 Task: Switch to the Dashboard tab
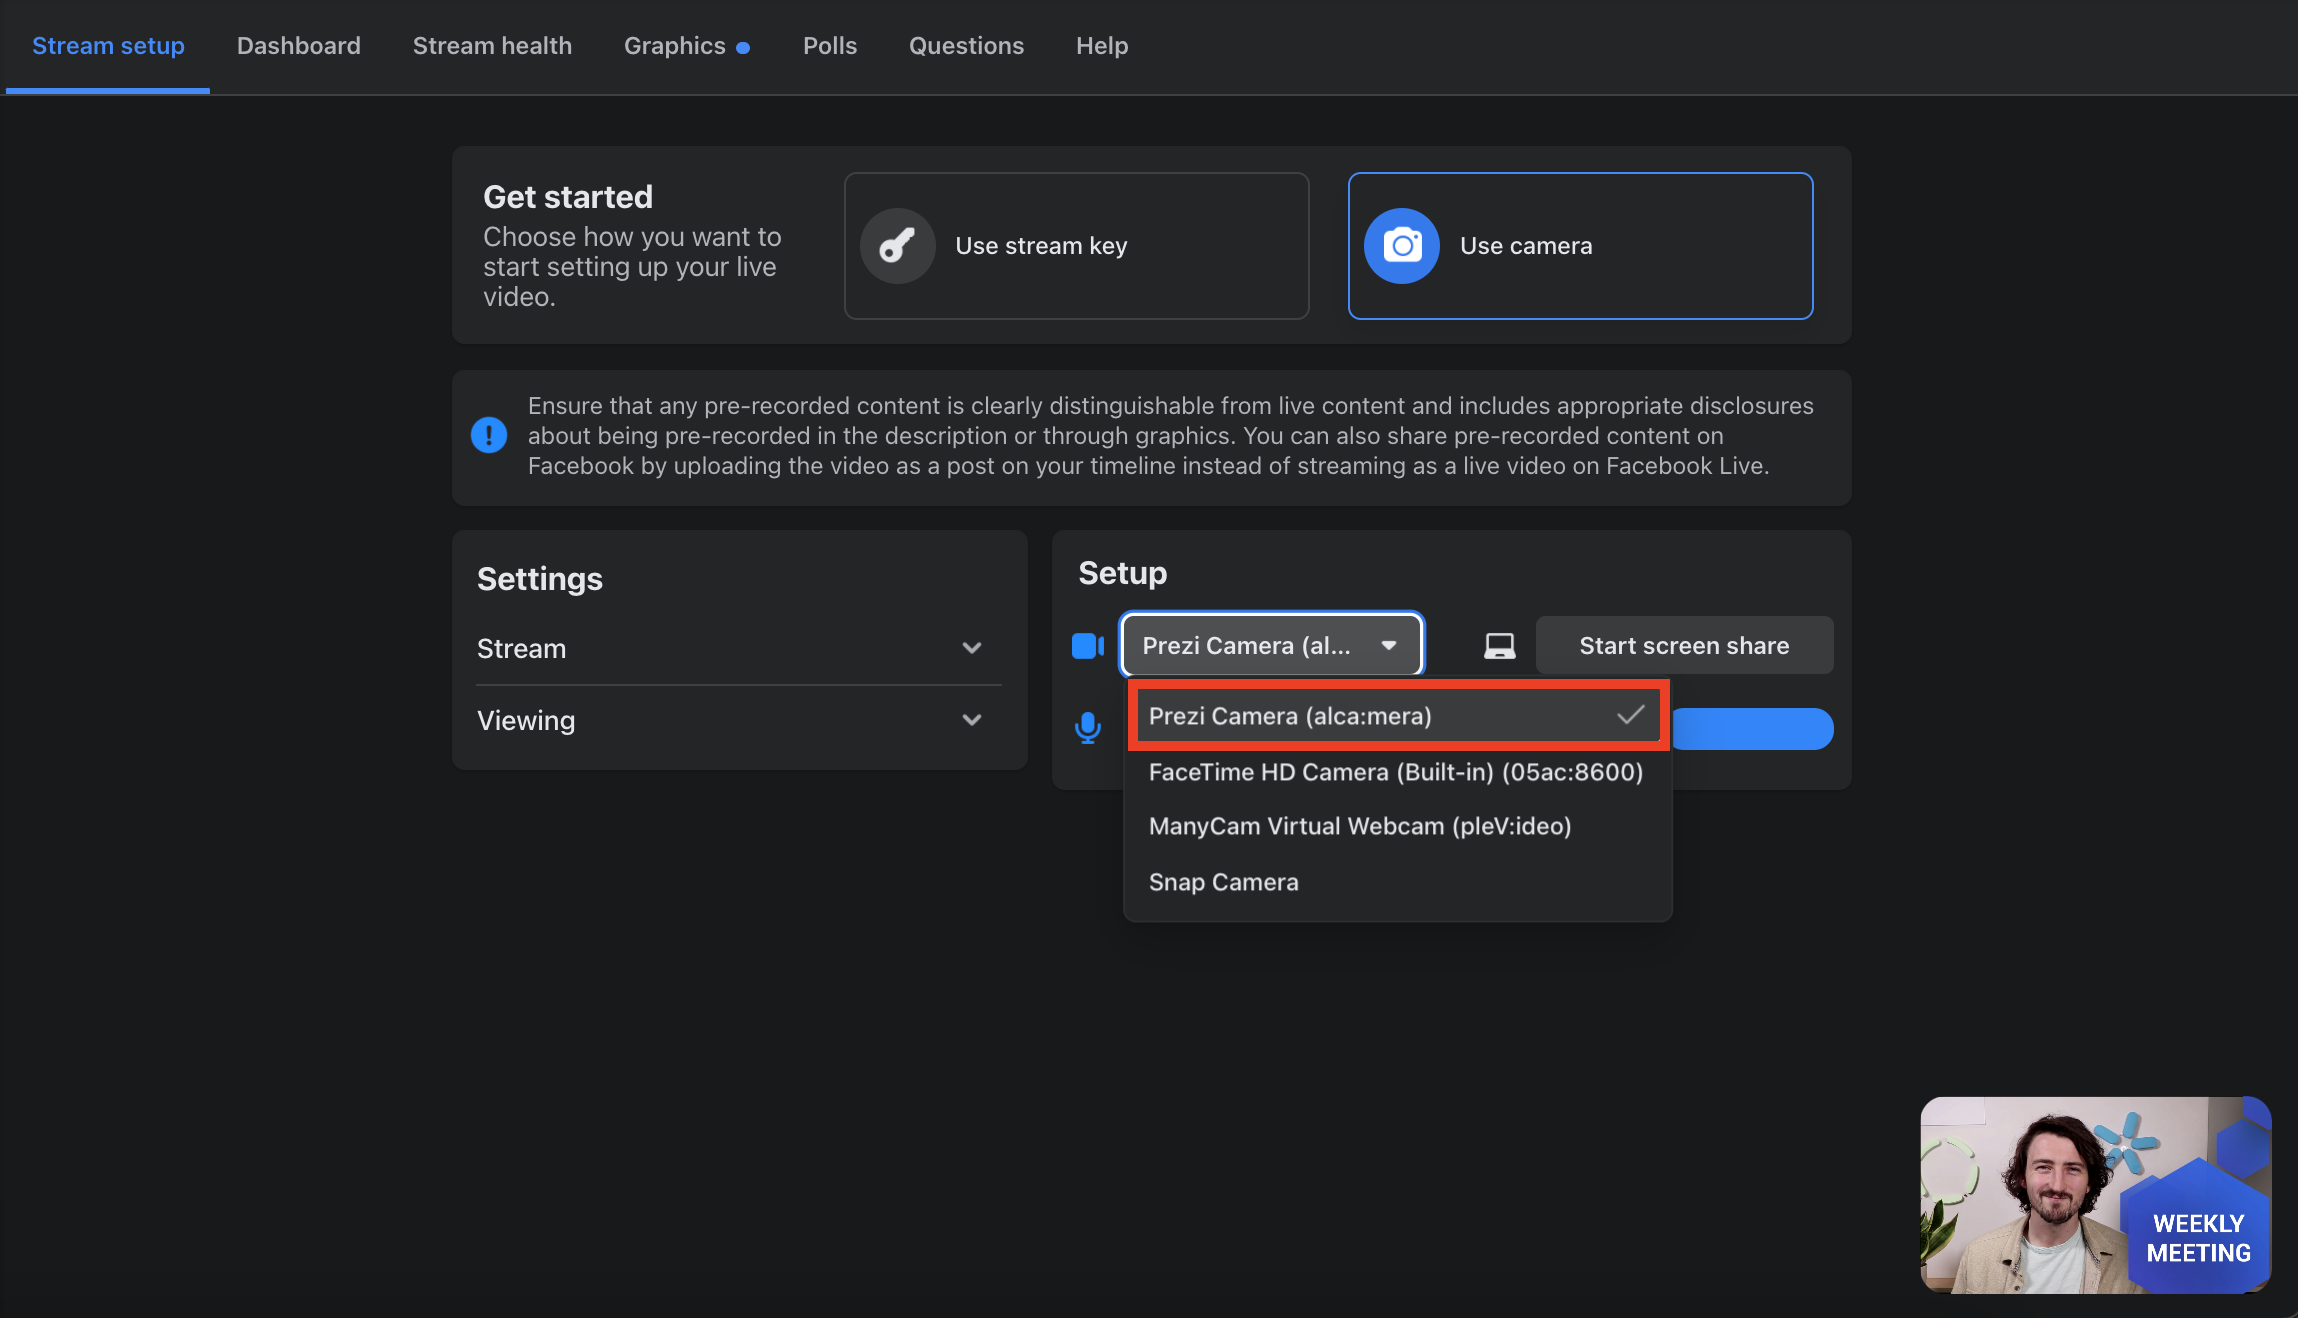point(298,46)
